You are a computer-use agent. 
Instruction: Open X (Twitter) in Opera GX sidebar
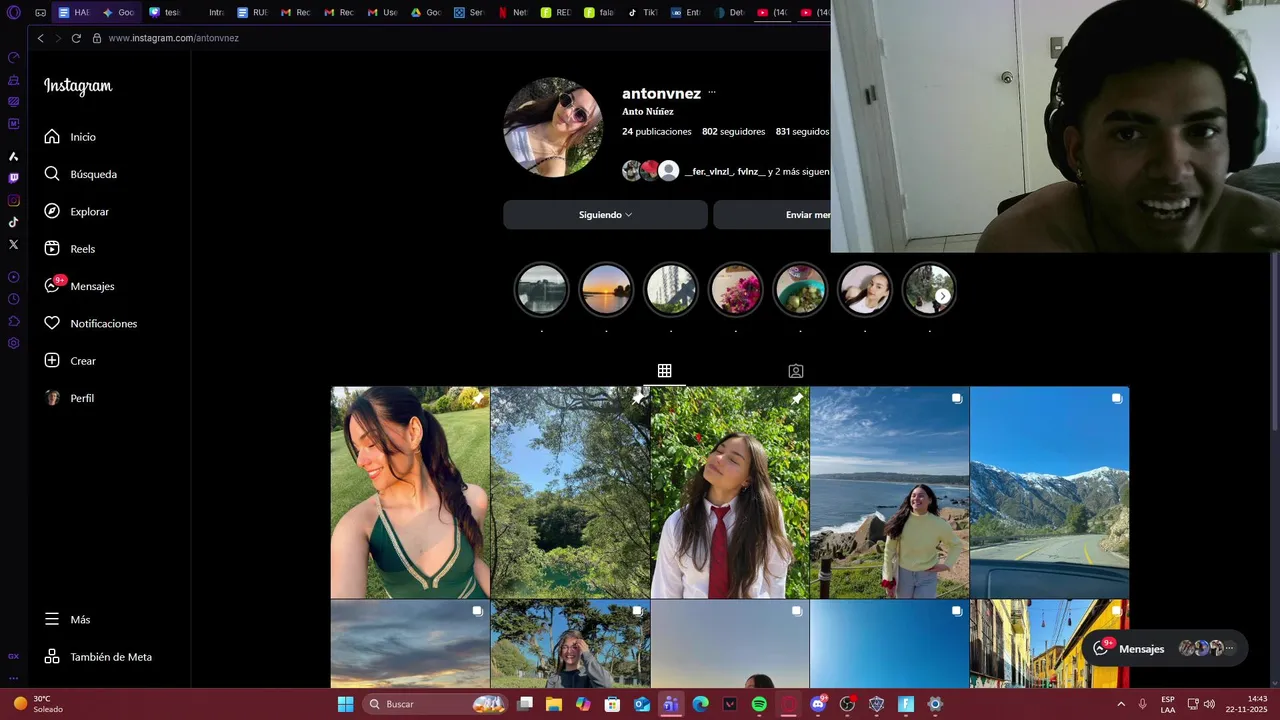coord(13,244)
